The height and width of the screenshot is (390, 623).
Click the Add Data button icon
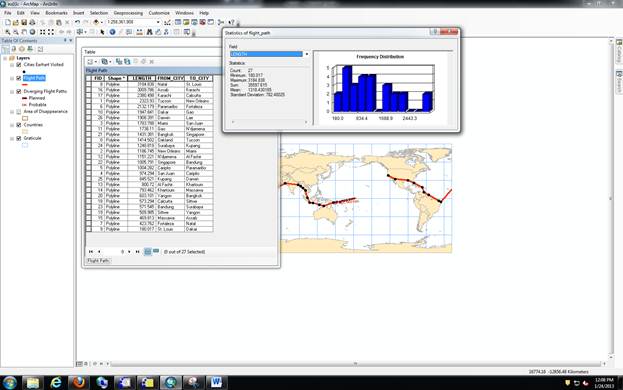pyautogui.click(x=96, y=22)
